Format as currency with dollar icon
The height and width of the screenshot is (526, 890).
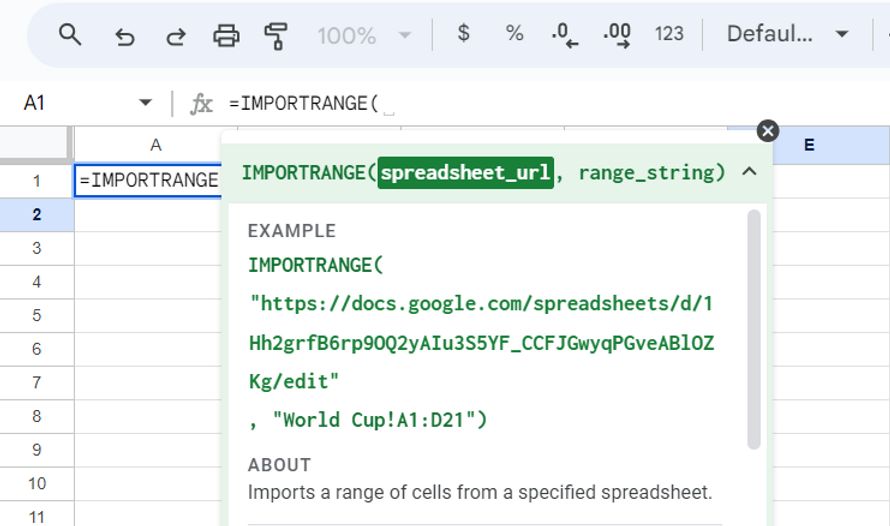[463, 34]
